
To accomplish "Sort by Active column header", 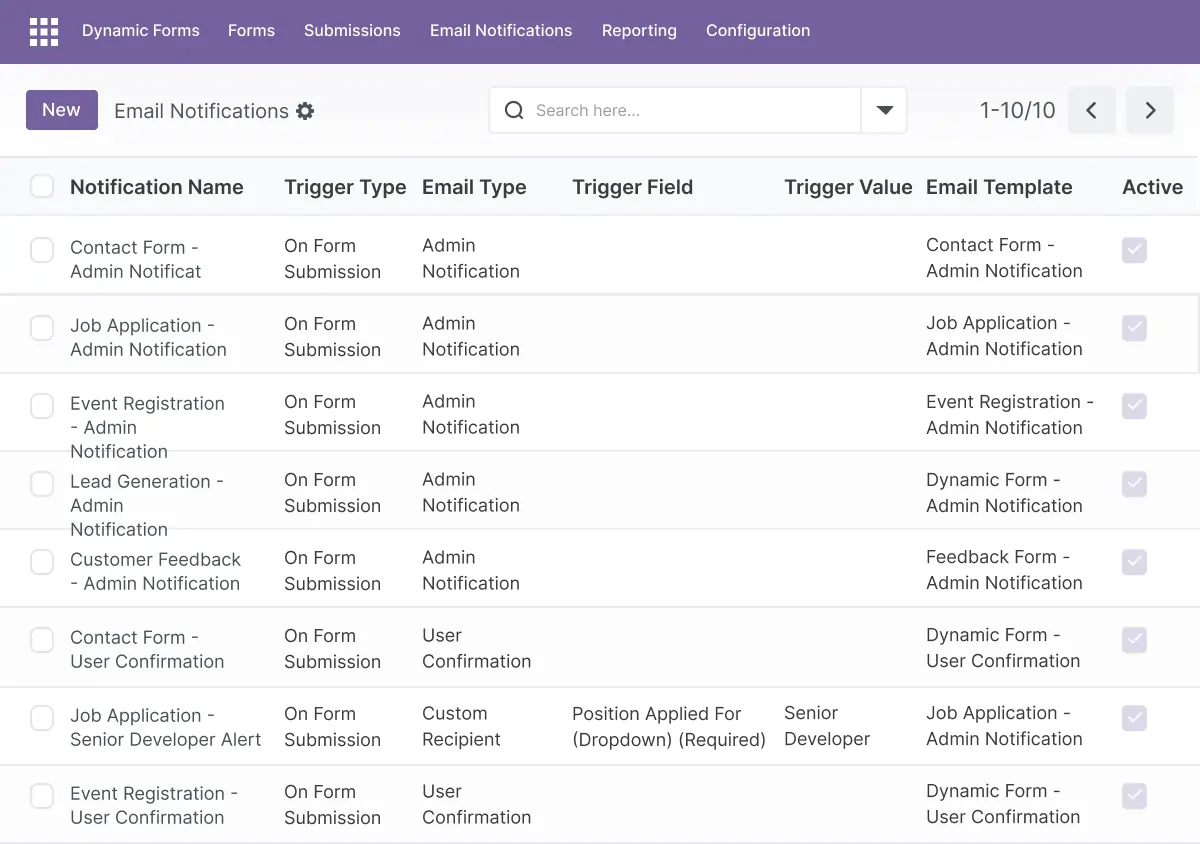I will pyautogui.click(x=1152, y=187).
